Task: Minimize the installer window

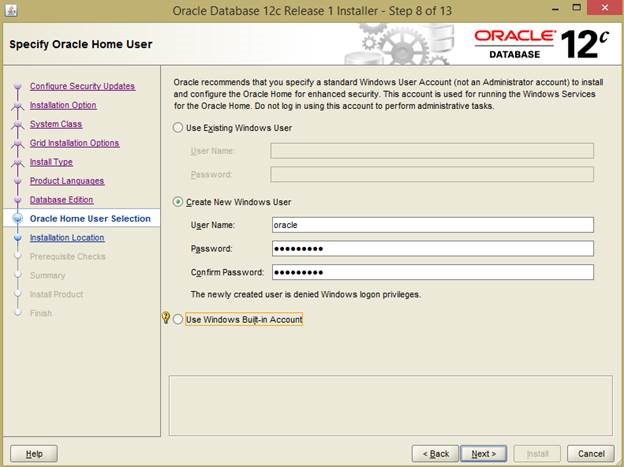Action: click(x=556, y=9)
